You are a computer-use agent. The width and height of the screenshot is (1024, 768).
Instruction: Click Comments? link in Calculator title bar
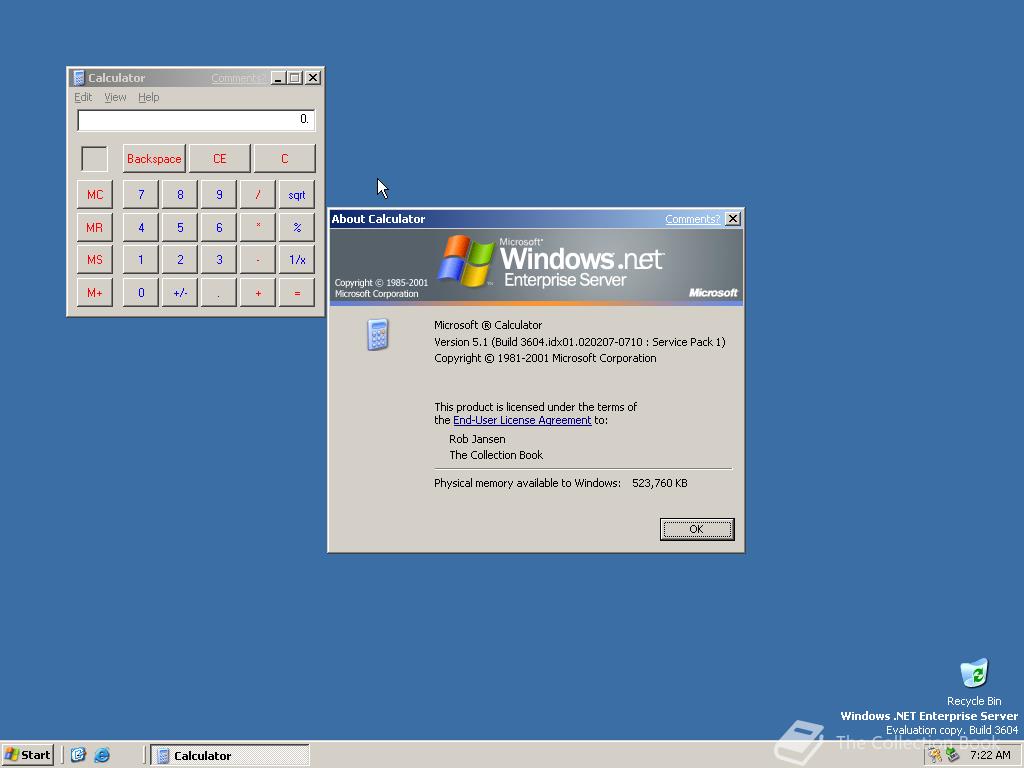(x=238, y=78)
